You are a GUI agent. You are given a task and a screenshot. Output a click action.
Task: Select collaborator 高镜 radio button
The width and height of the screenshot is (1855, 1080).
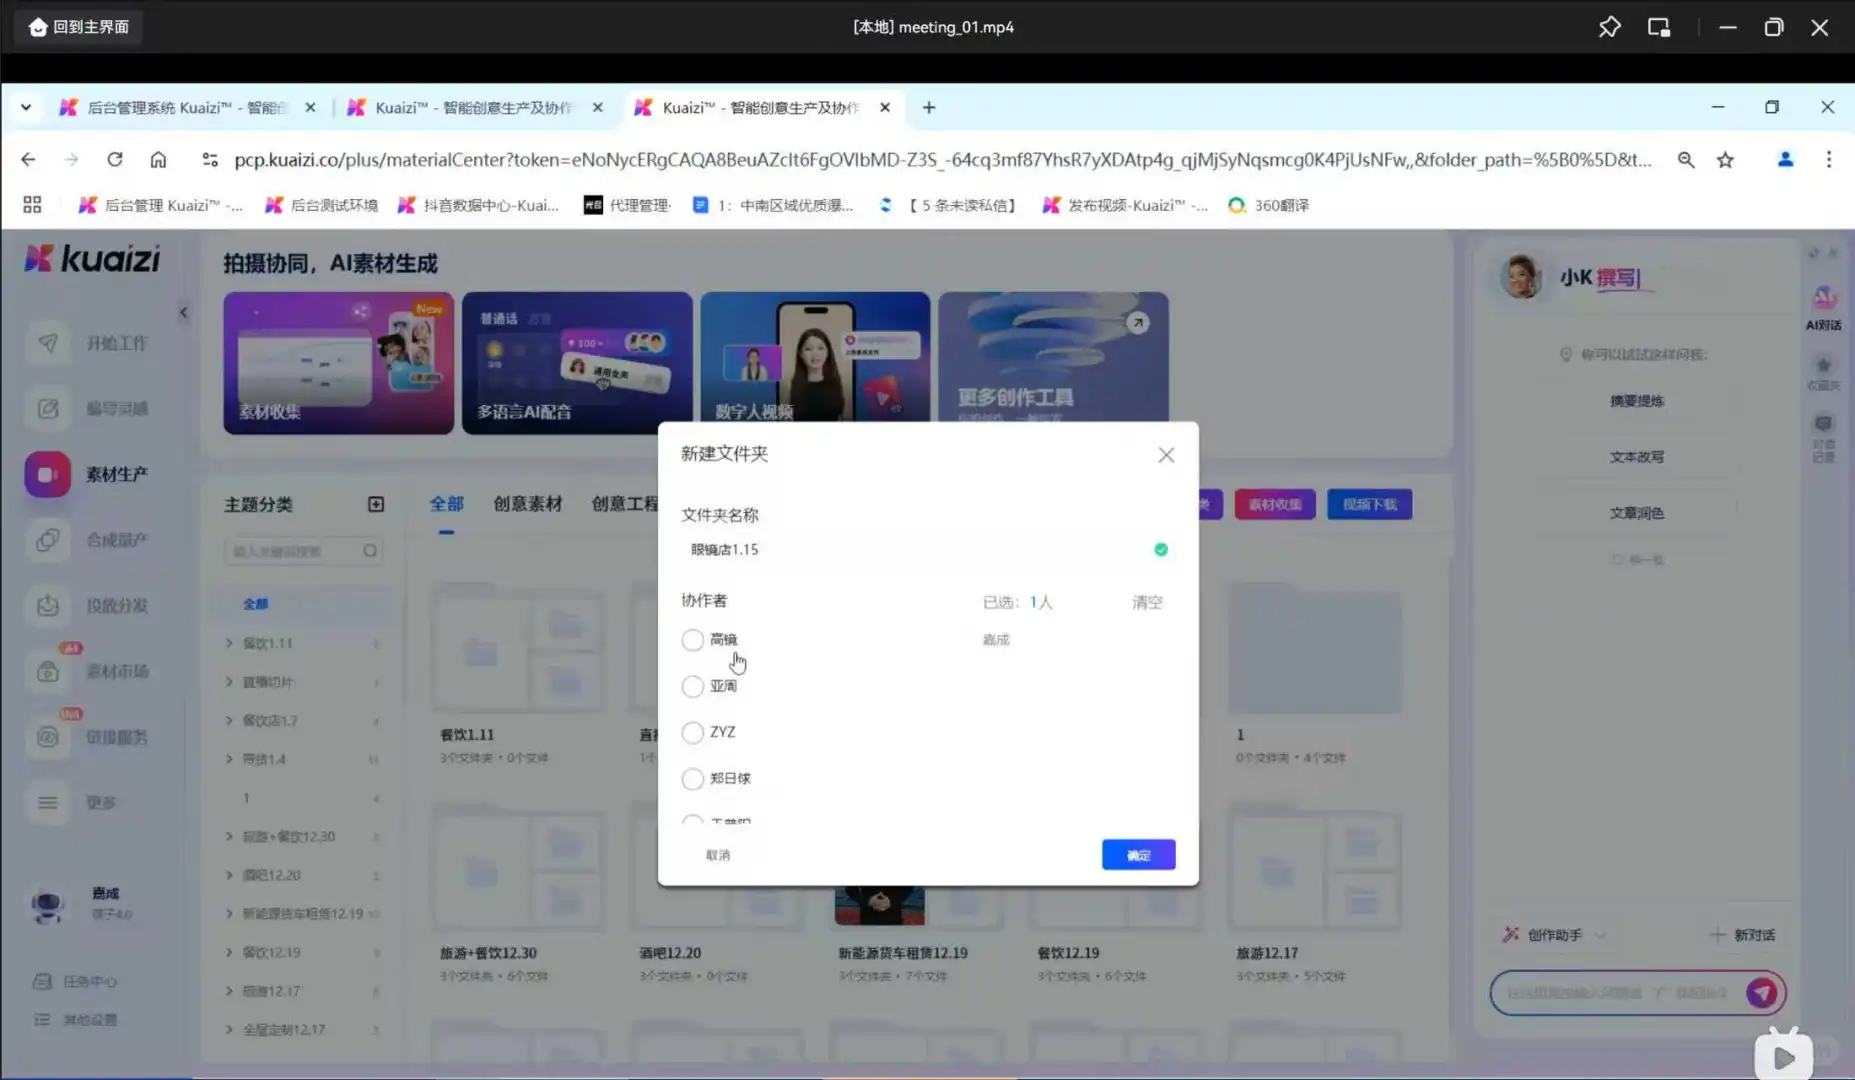click(x=692, y=640)
